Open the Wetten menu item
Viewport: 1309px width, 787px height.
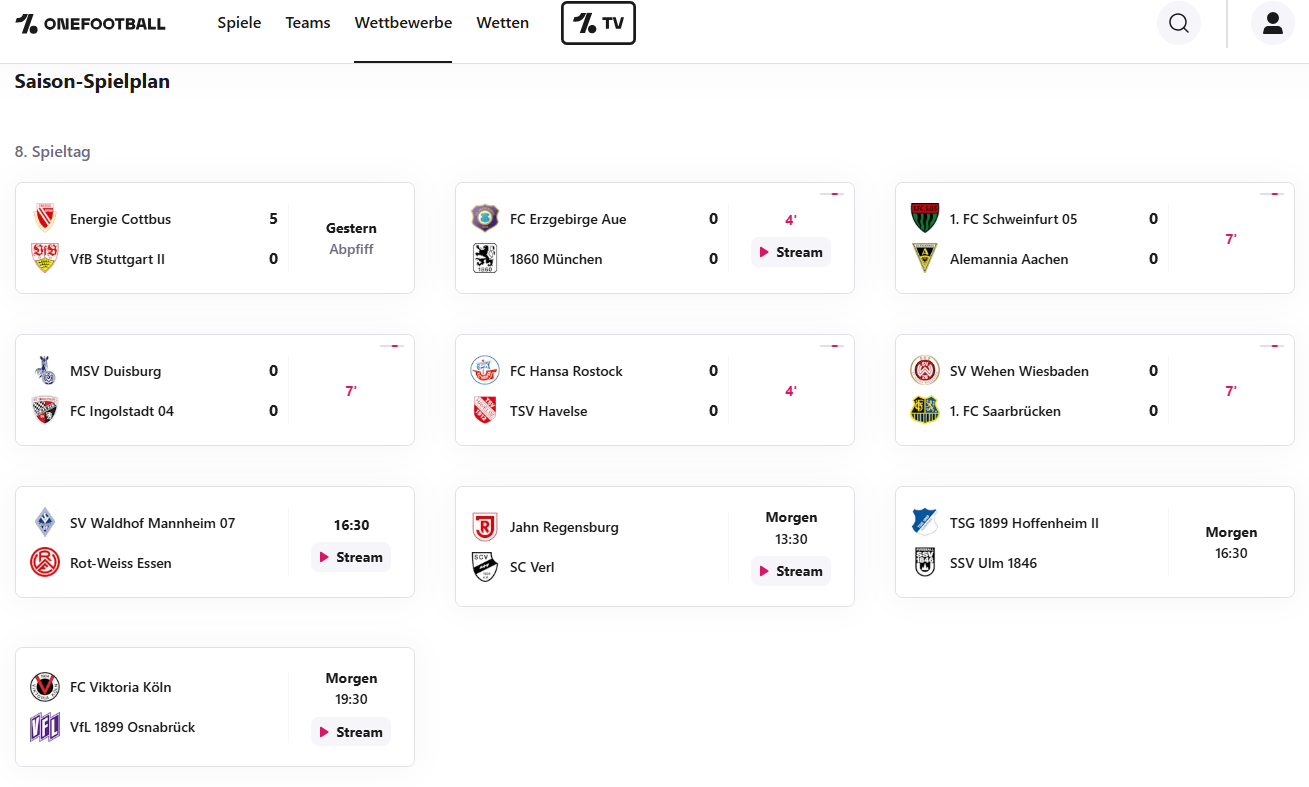[502, 23]
